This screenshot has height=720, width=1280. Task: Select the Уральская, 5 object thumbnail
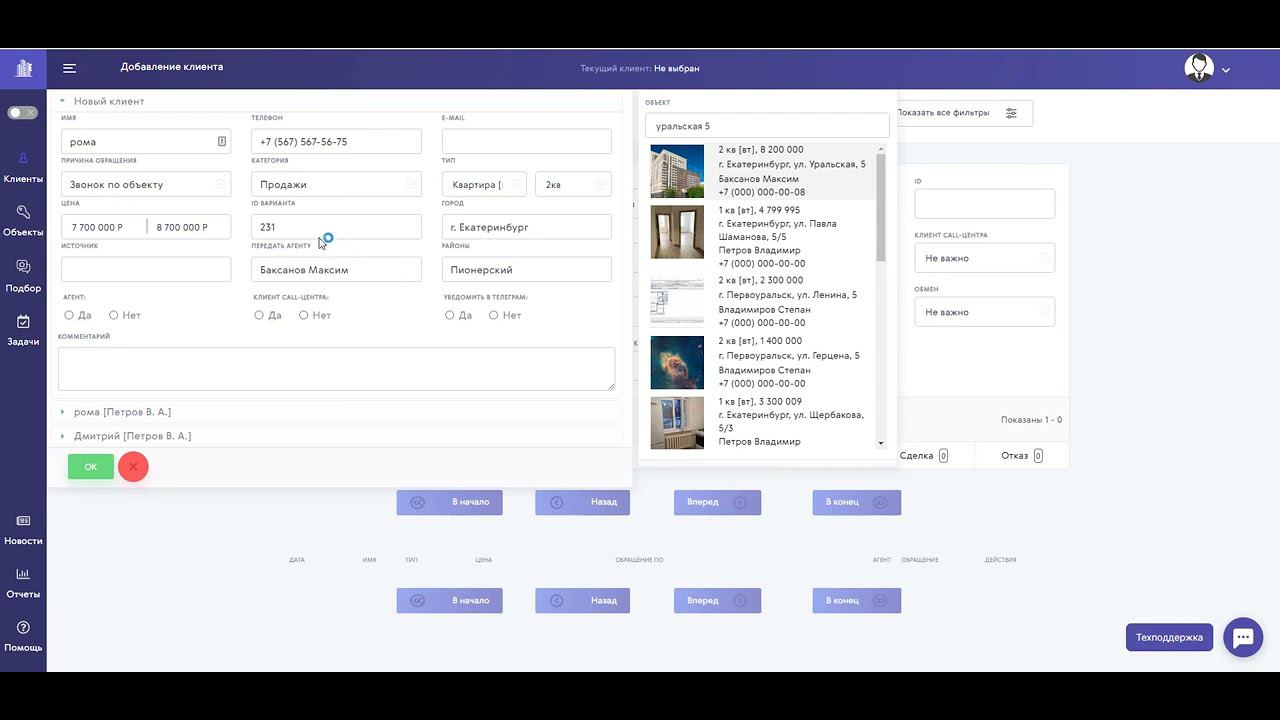coord(677,171)
